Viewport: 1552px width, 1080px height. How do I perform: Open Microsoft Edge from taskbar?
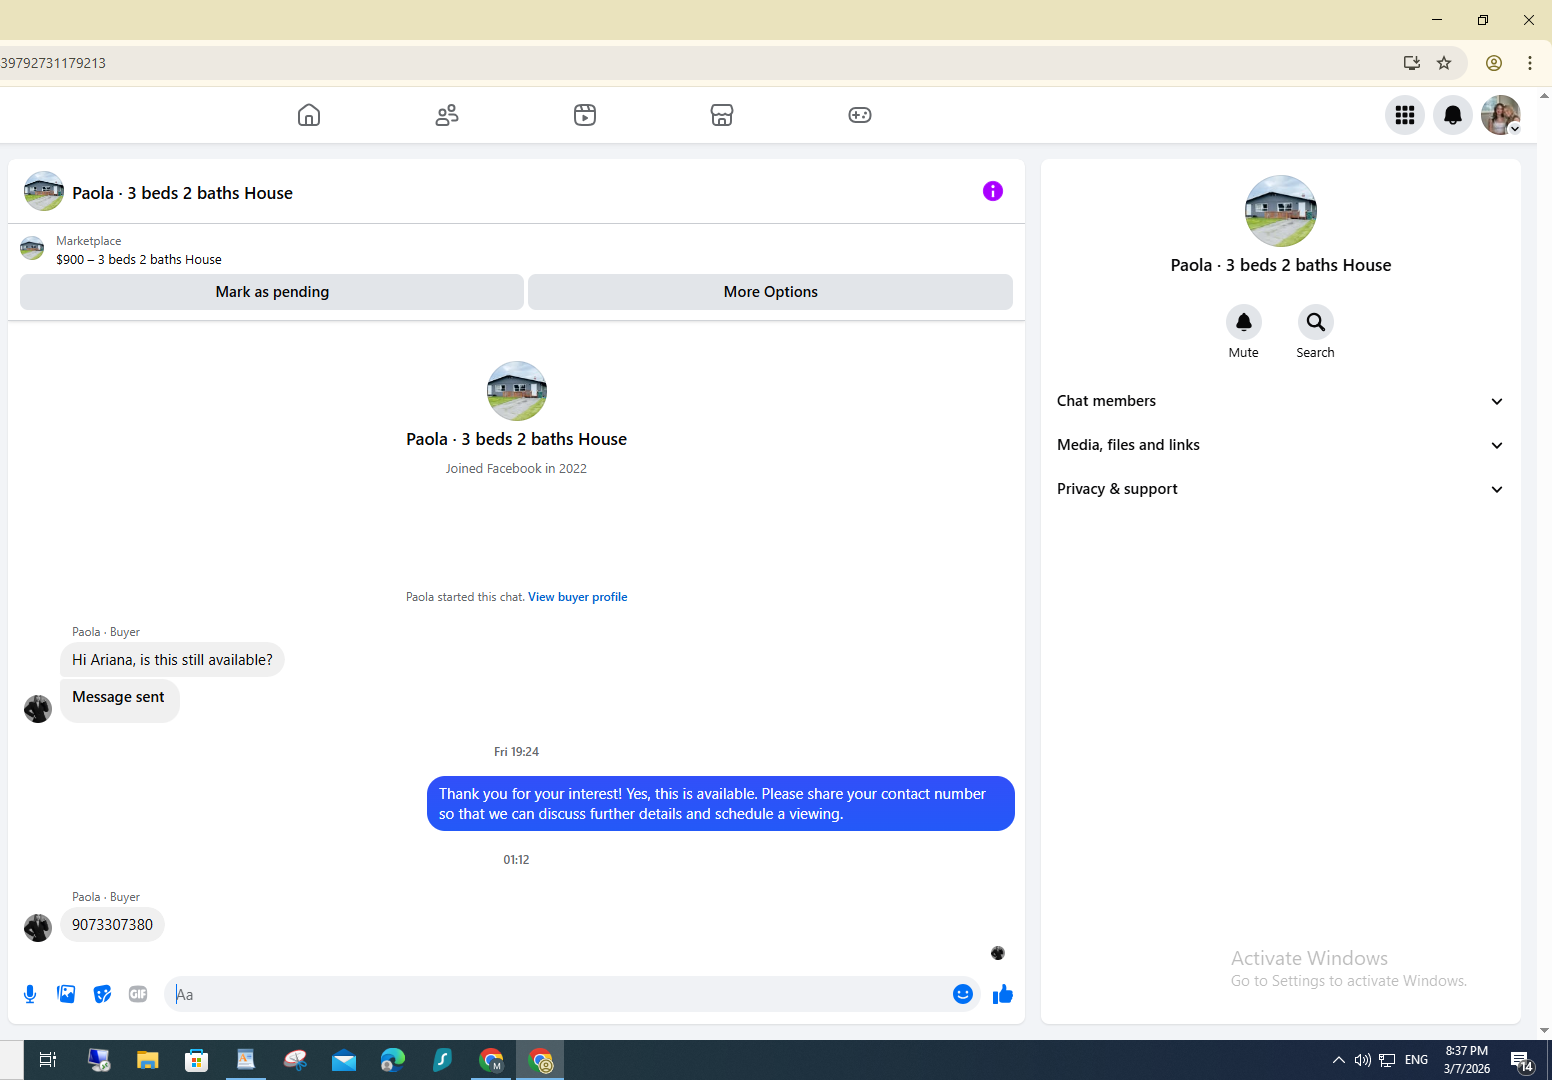pyautogui.click(x=393, y=1060)
